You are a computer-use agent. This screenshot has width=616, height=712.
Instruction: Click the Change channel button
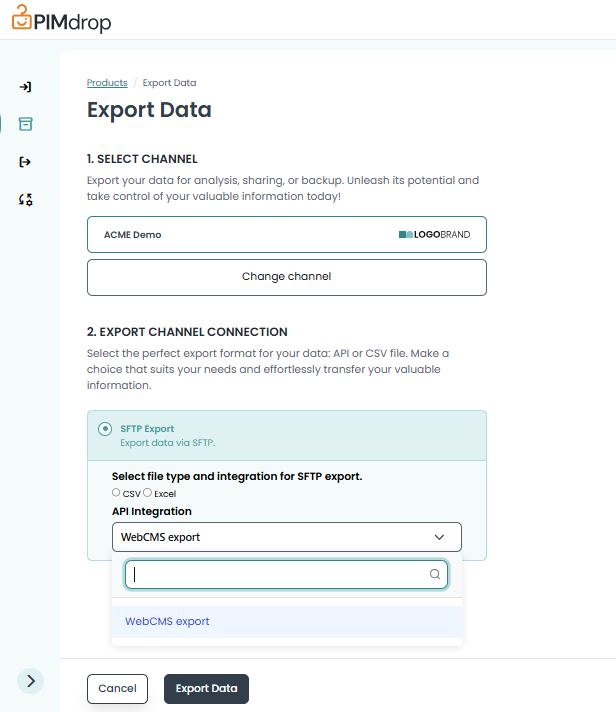(286, 277)
